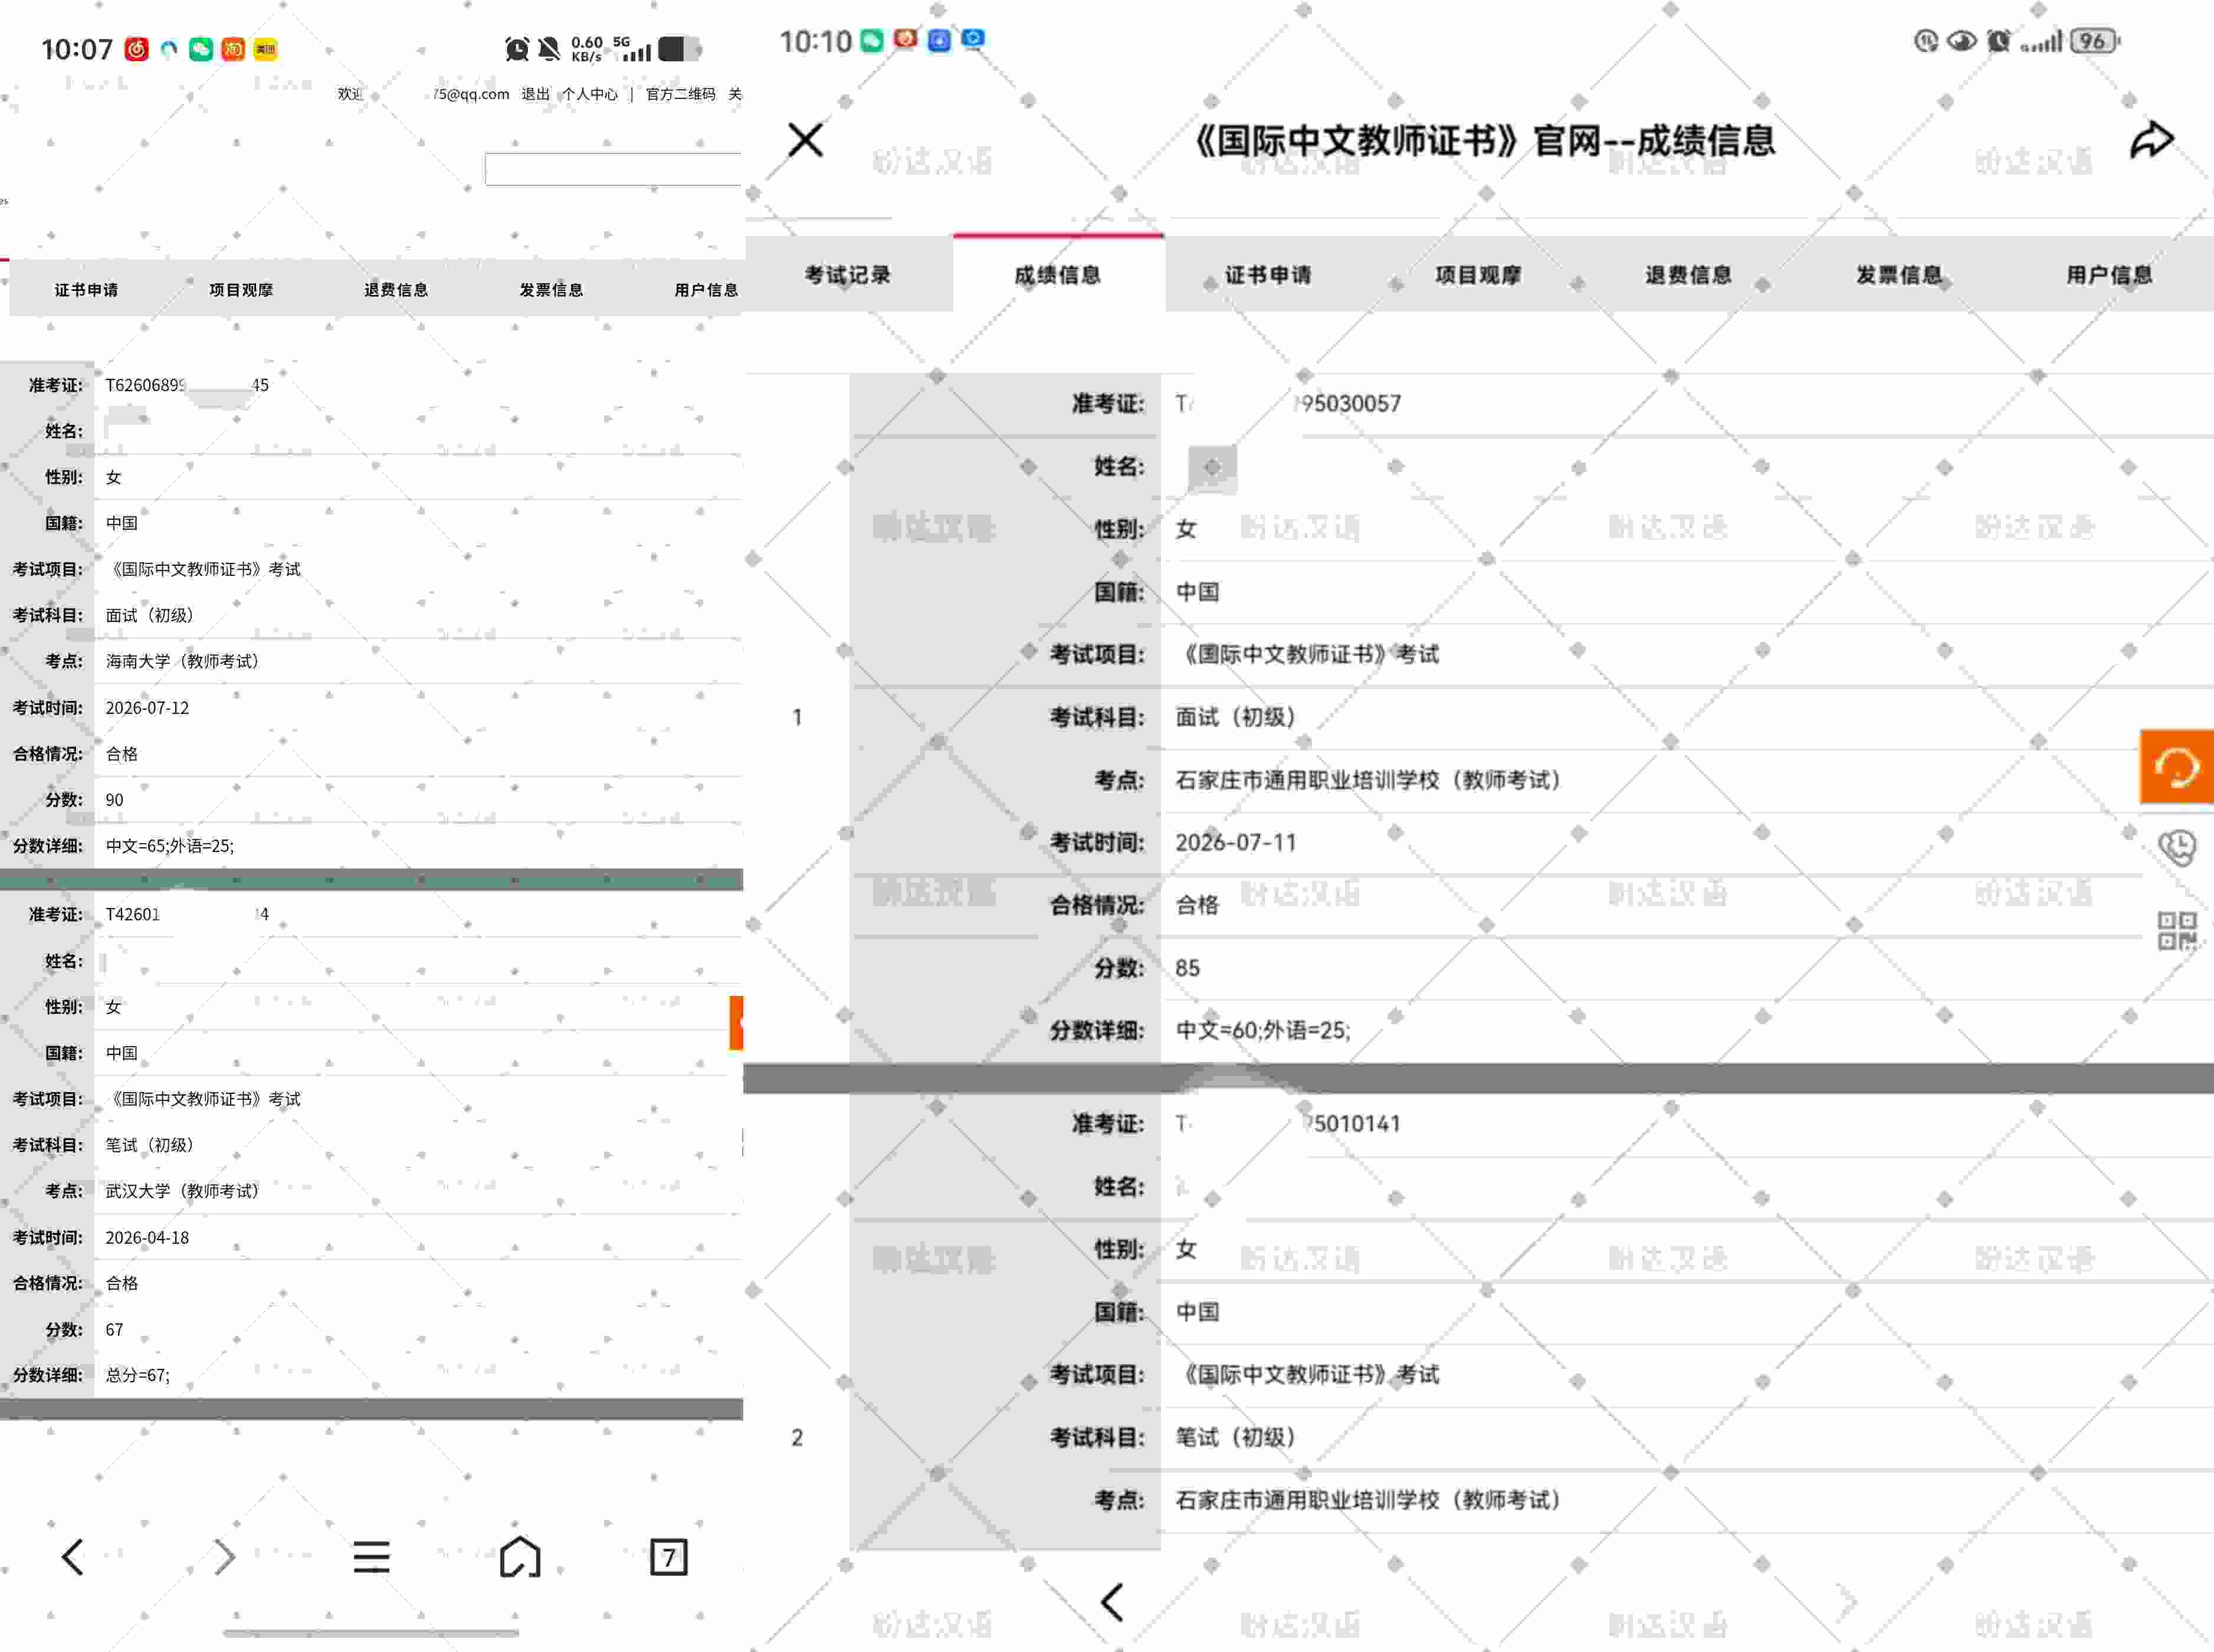The width and height of the screenshot is (2214, 1652).
Task: Tap green WeChat icon in left status bar
Action: 201,49
